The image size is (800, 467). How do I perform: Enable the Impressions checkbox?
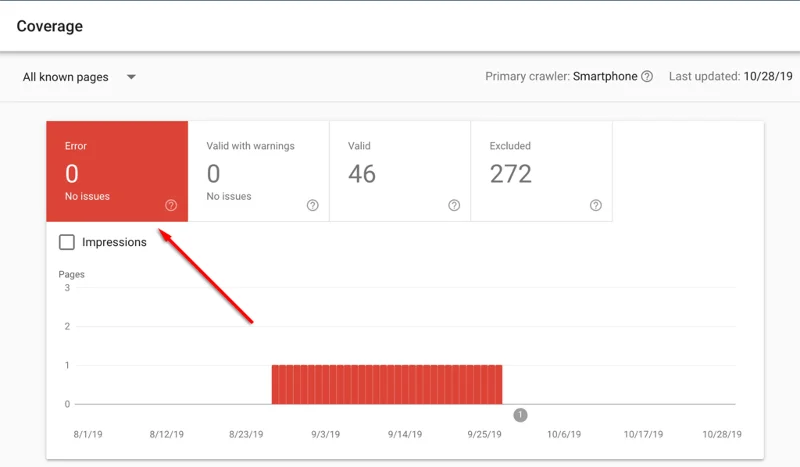[67, 242]
